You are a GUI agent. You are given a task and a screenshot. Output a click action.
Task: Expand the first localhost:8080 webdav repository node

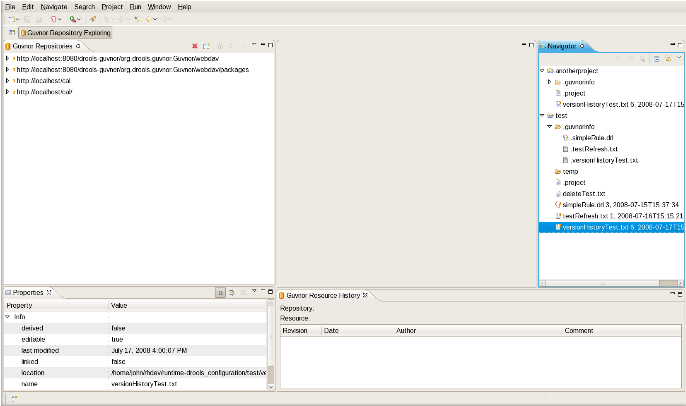pos(7,58)
